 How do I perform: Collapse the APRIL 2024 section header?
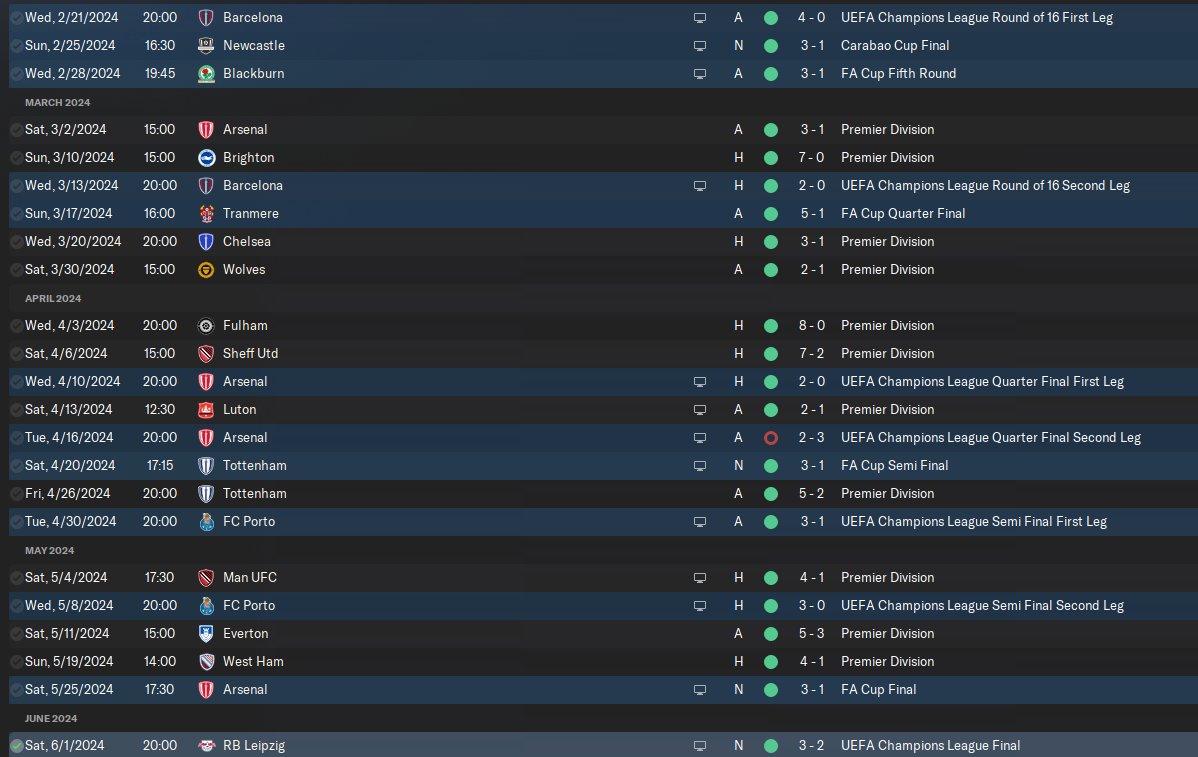tap(53, 299)
